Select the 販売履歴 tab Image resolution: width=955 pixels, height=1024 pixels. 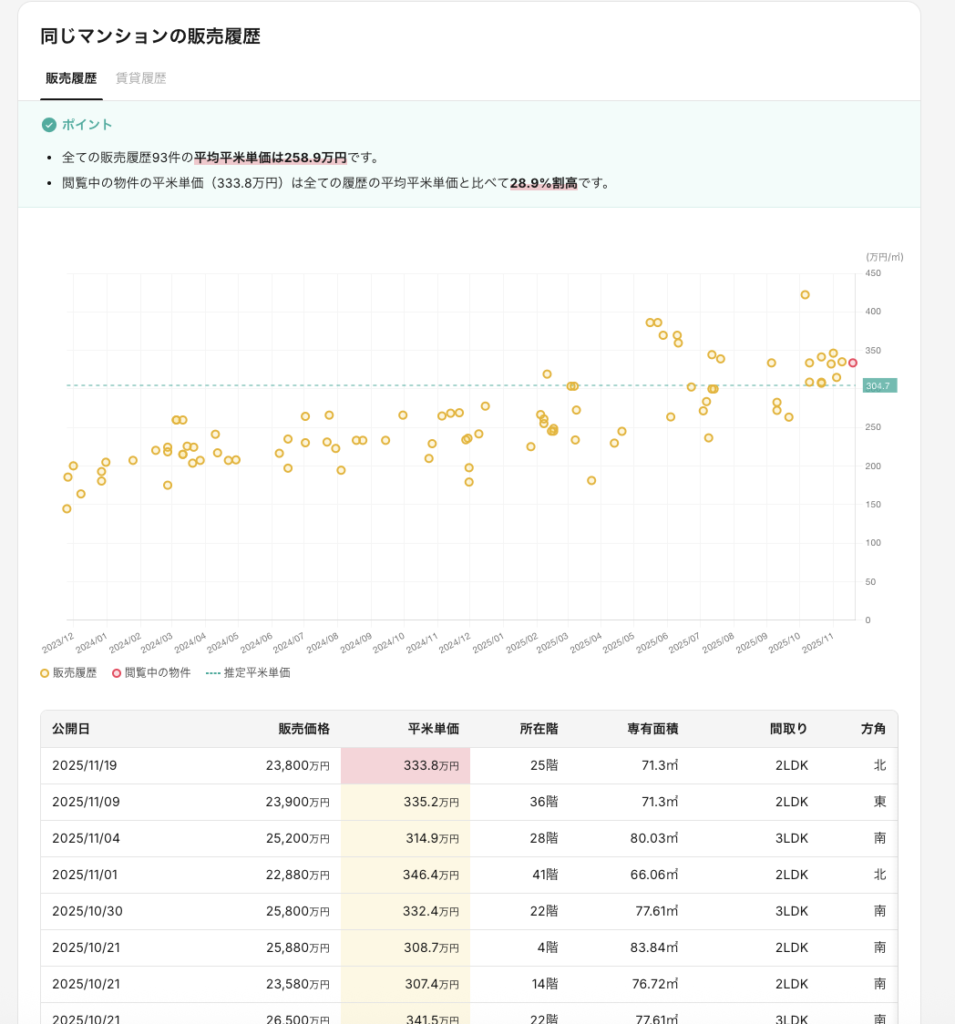coord(71,78)
